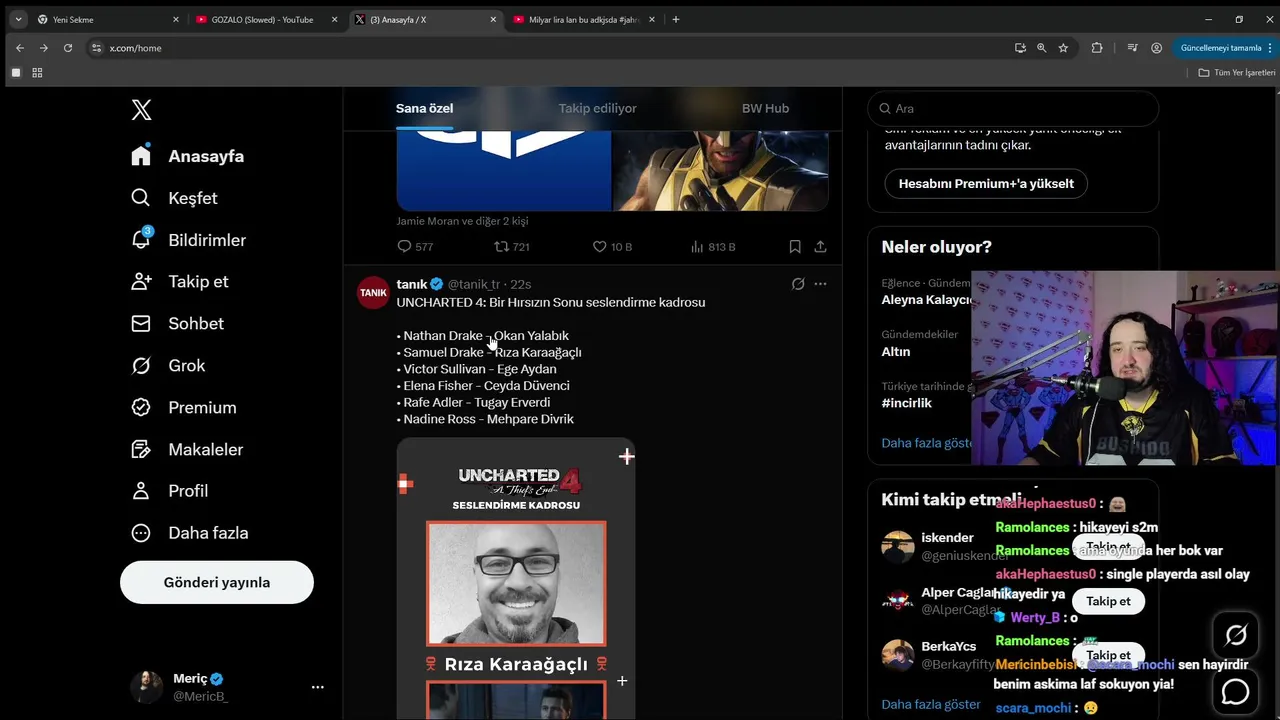Open floating chat bubble button
Screen dimensions: 1280x720
[x=1236, y=691]
